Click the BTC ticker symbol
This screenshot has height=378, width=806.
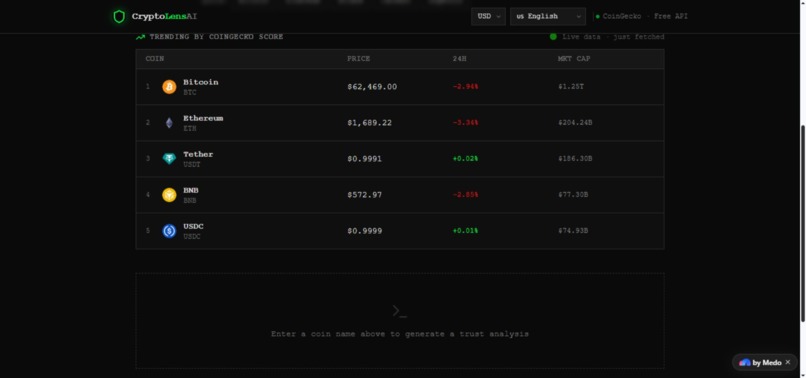click(x=190, y=93)
